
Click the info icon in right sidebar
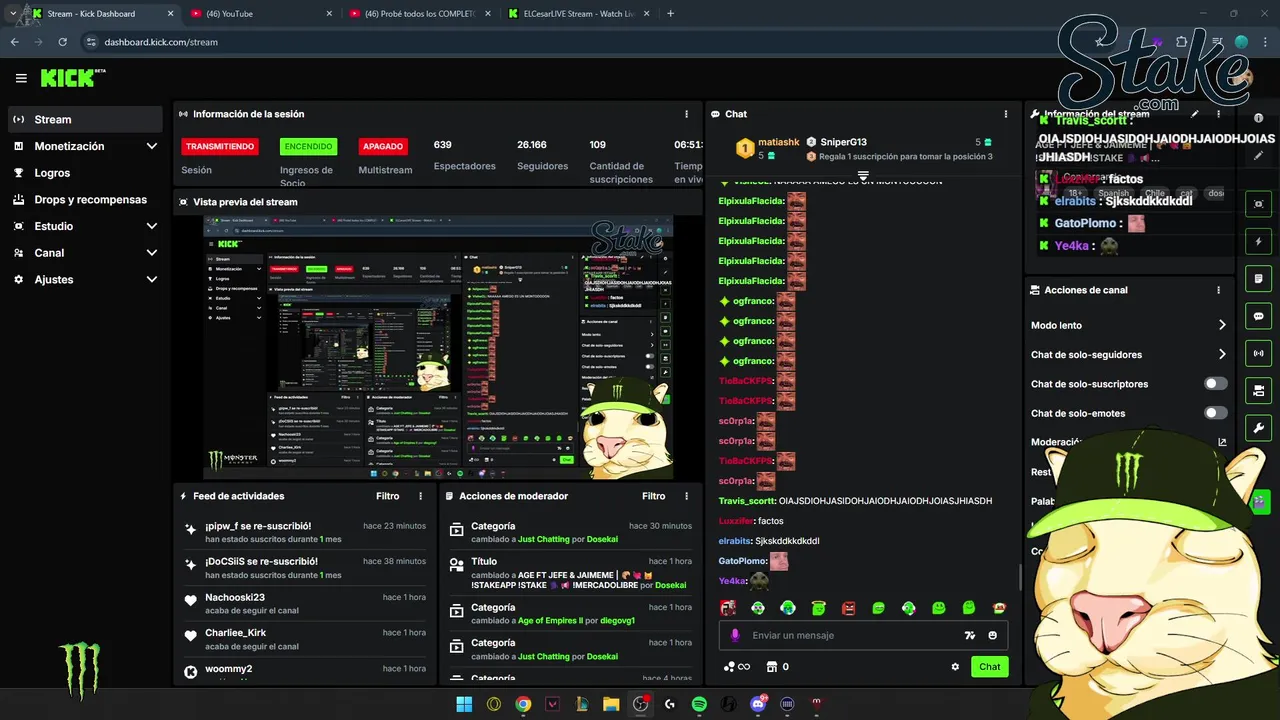click(1259, 118)
